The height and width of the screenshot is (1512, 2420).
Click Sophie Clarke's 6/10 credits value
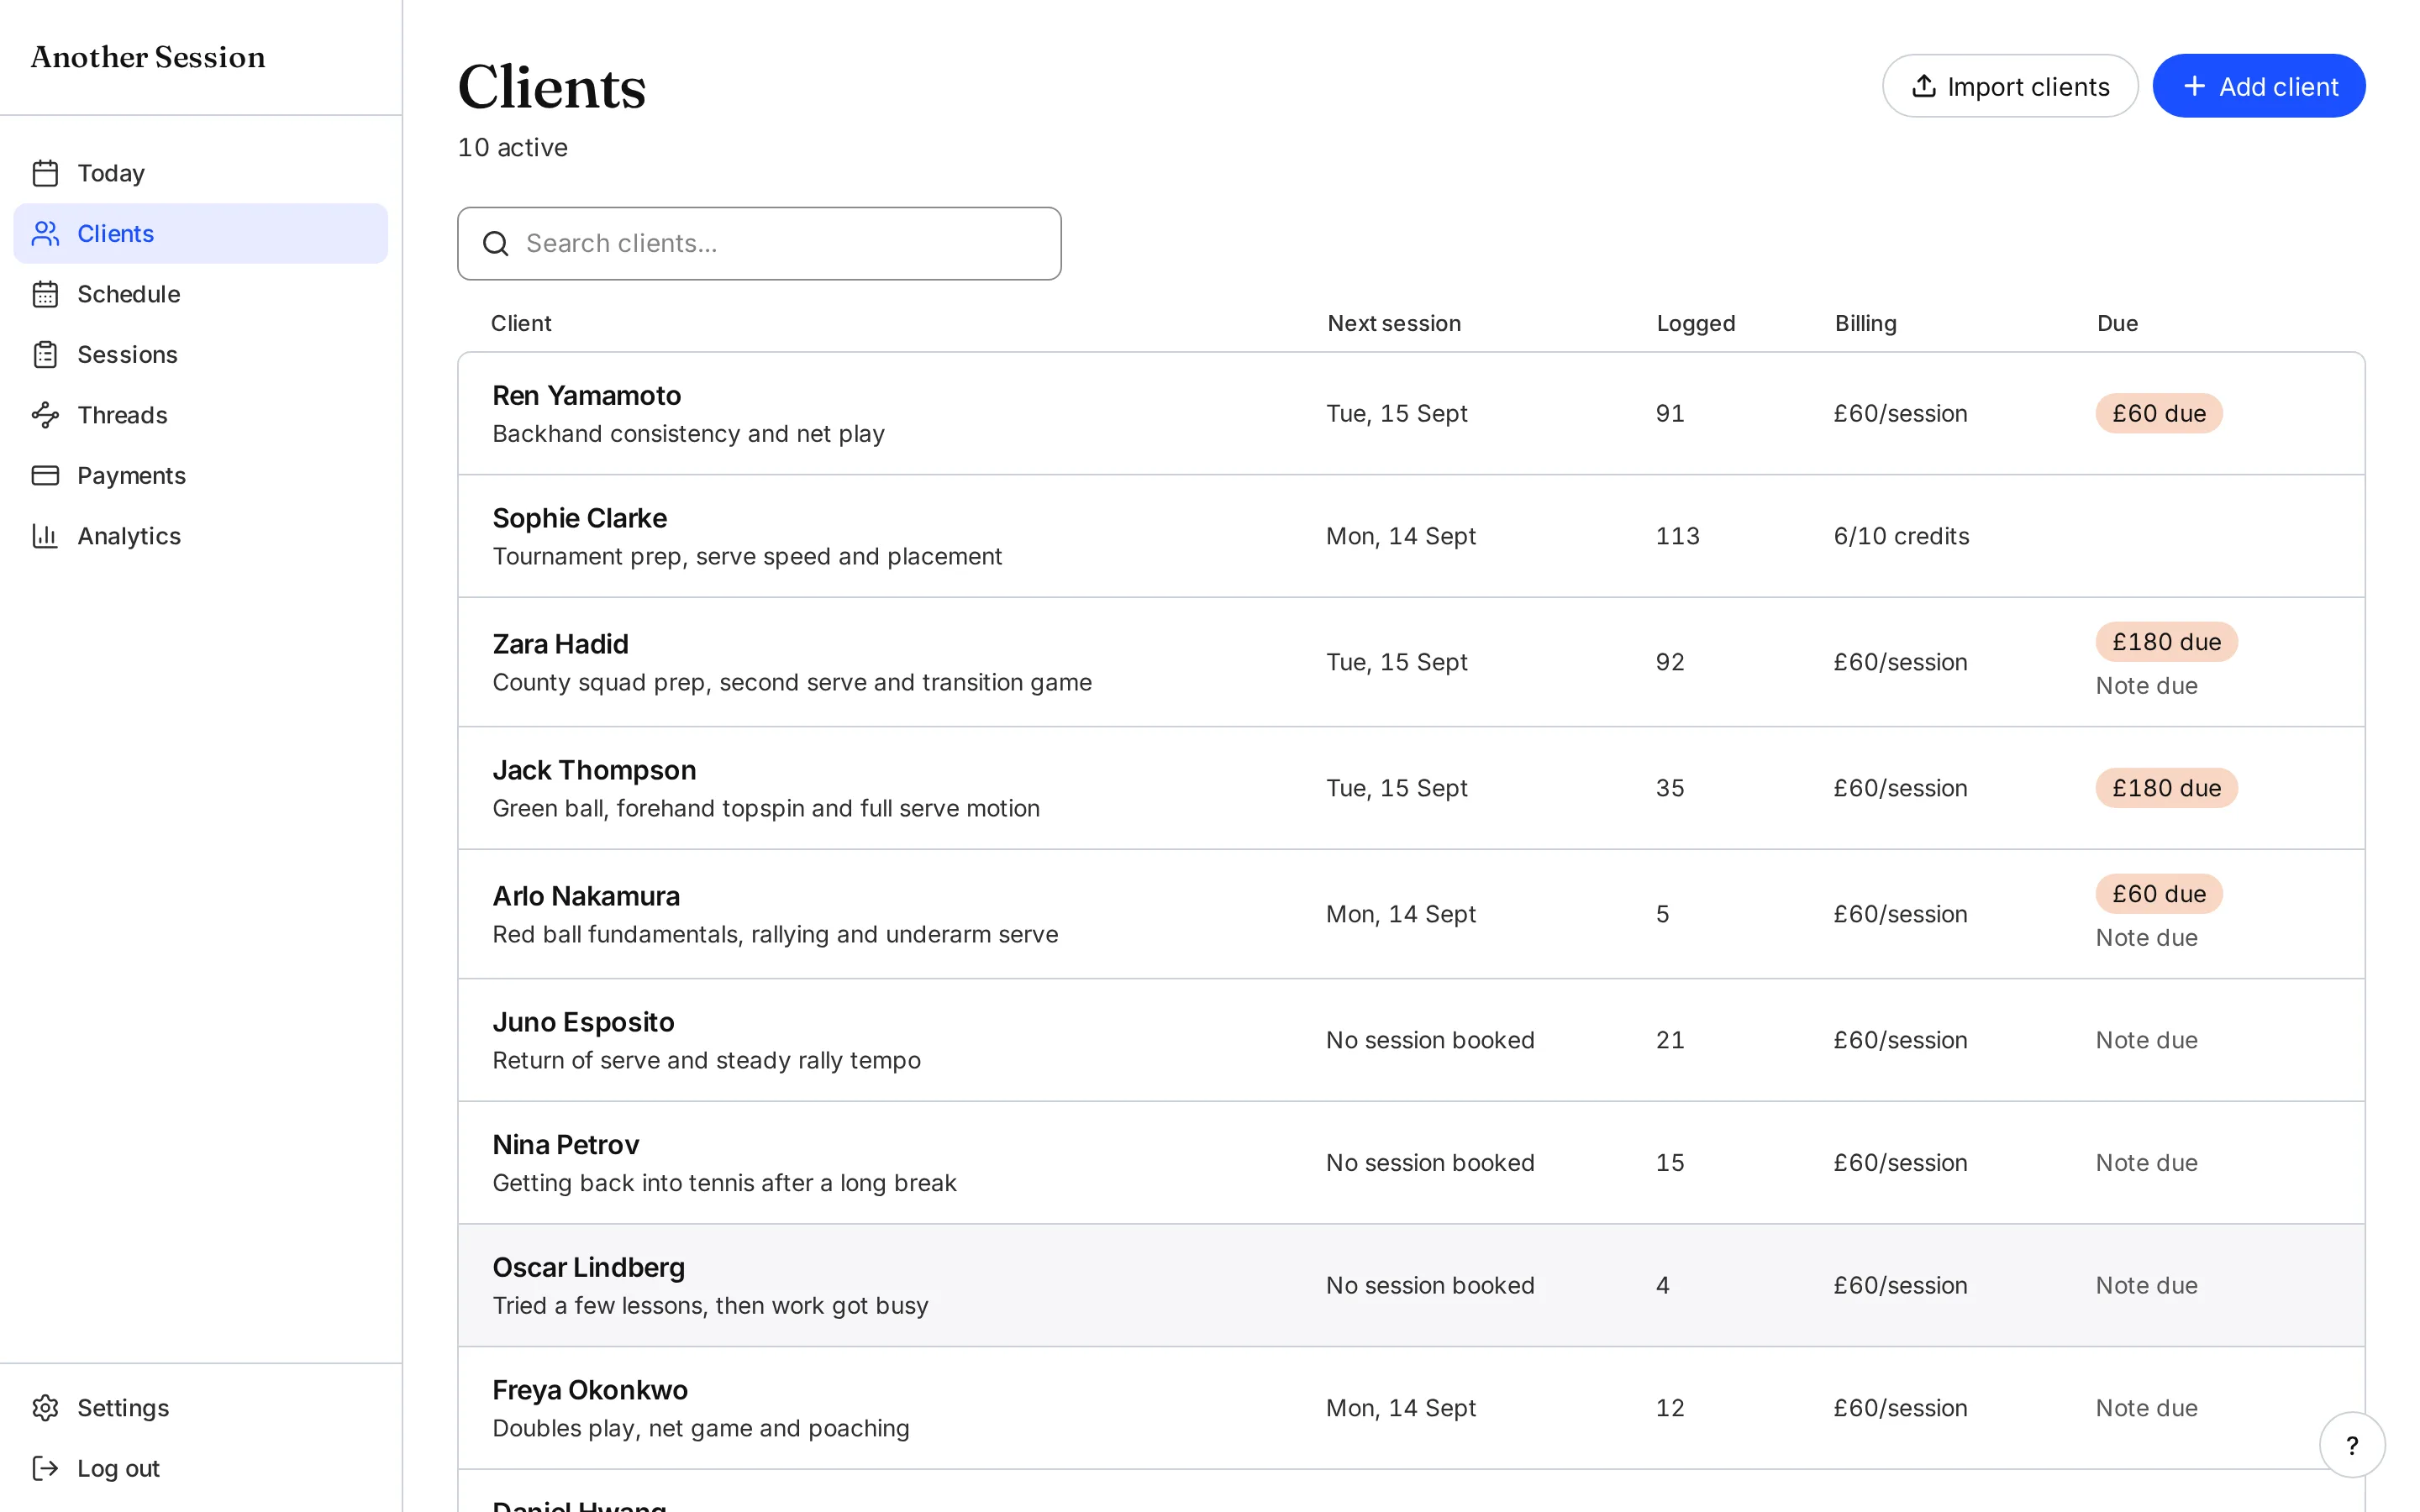tap(1901, 536)
